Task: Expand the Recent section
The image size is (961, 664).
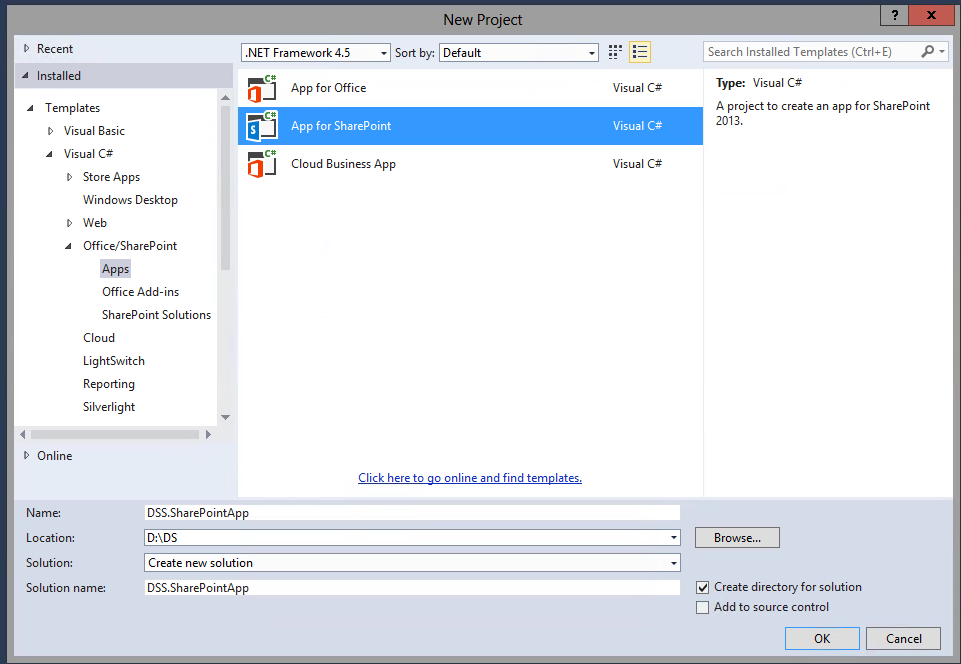Action: pyautogui.click(x=26, y=48)
